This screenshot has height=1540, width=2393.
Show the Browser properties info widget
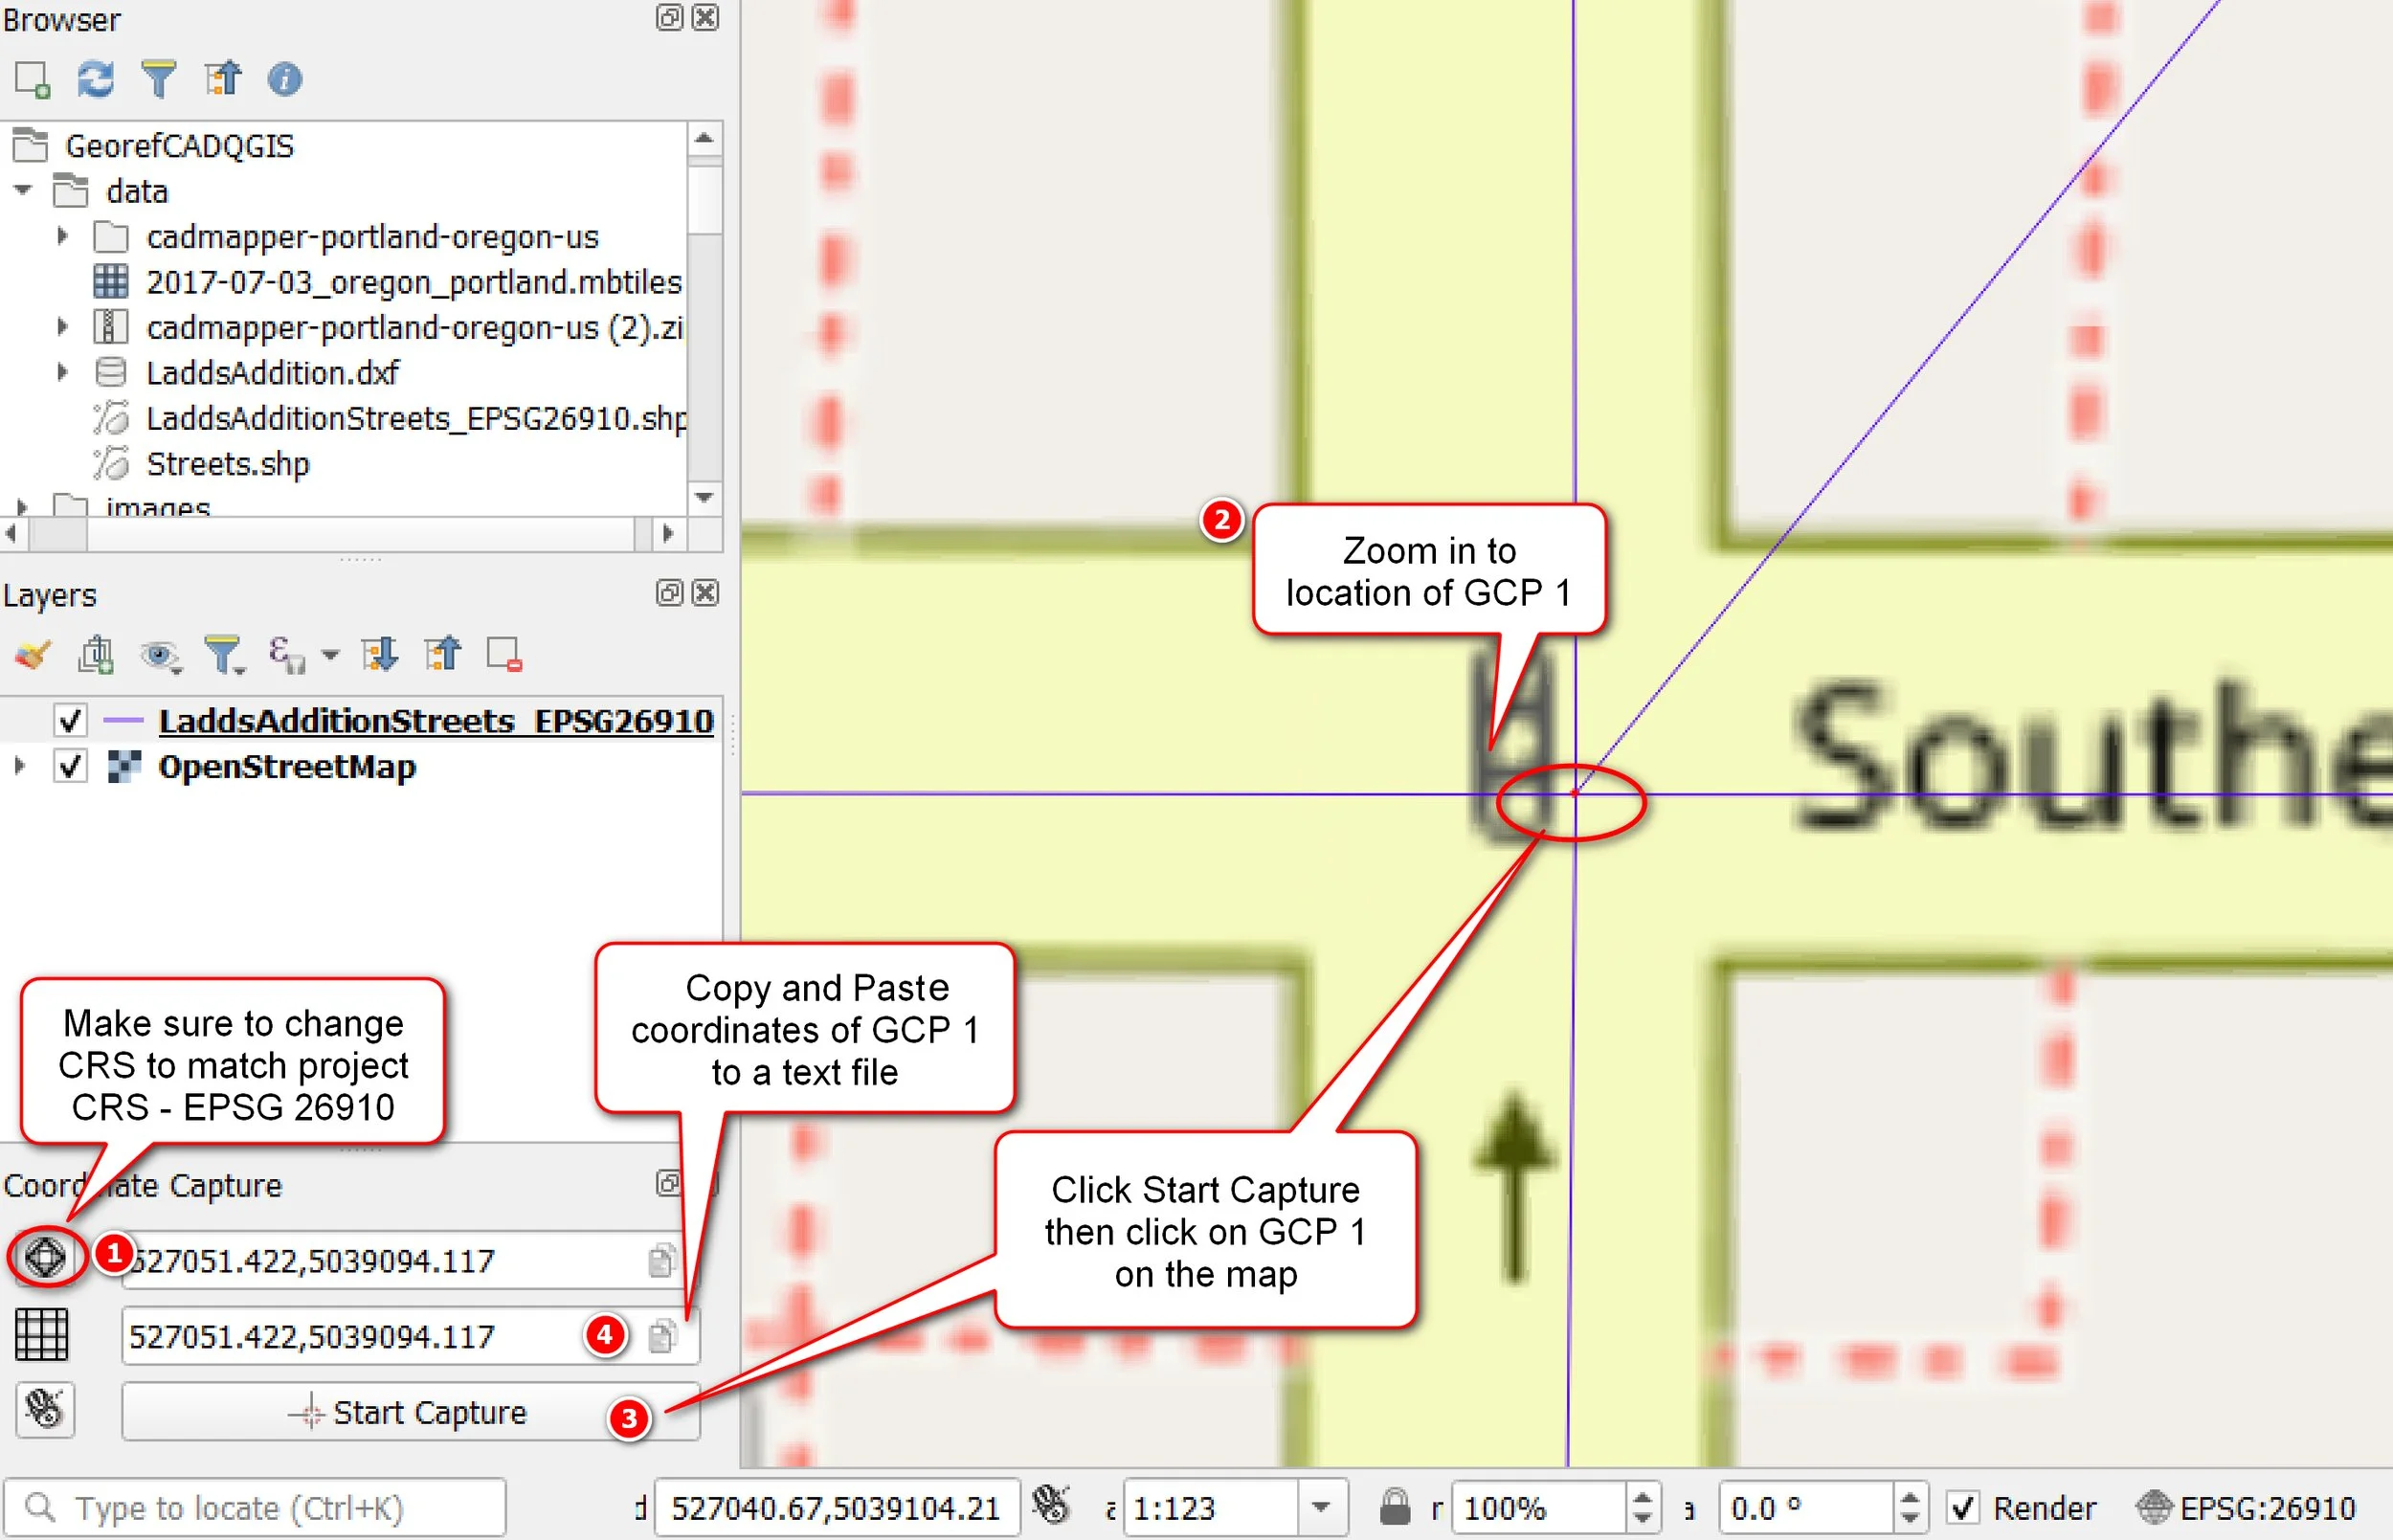(286, 79)
